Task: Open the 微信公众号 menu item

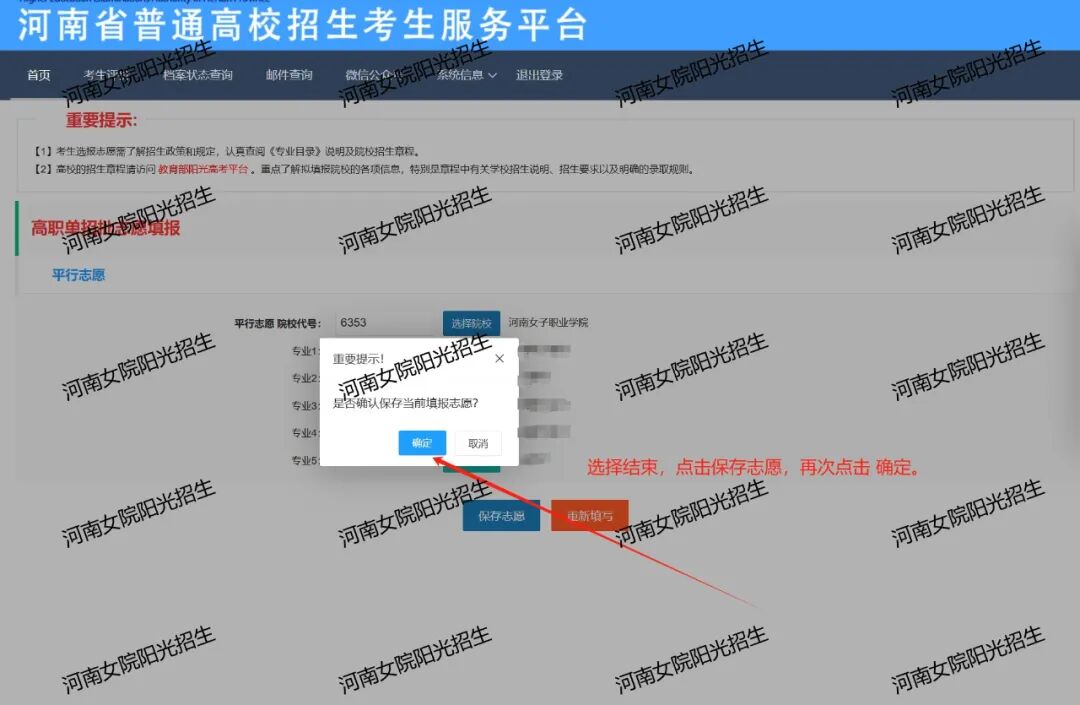Action: (374, 75)
